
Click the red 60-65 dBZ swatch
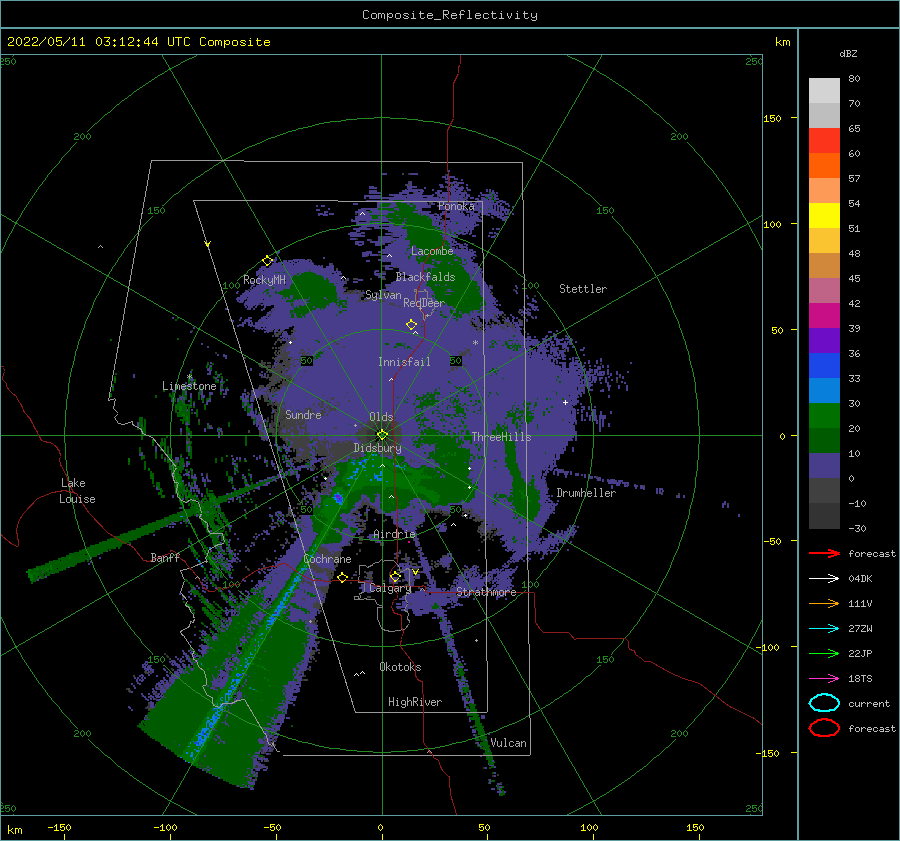click(824, 141)
